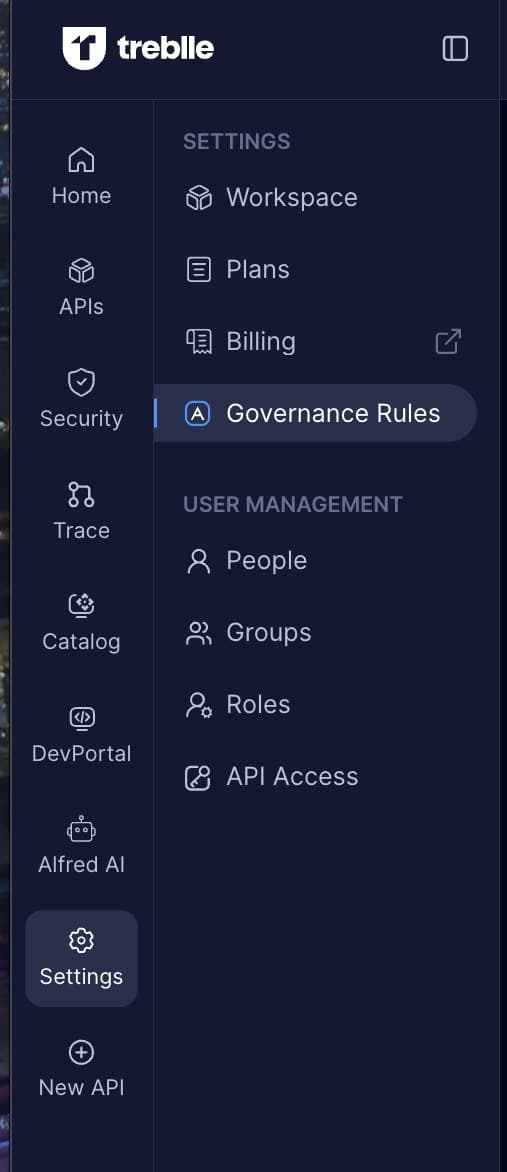Click the Alfred AI label
Viewport: 507px width, 1172px height.
81,865
